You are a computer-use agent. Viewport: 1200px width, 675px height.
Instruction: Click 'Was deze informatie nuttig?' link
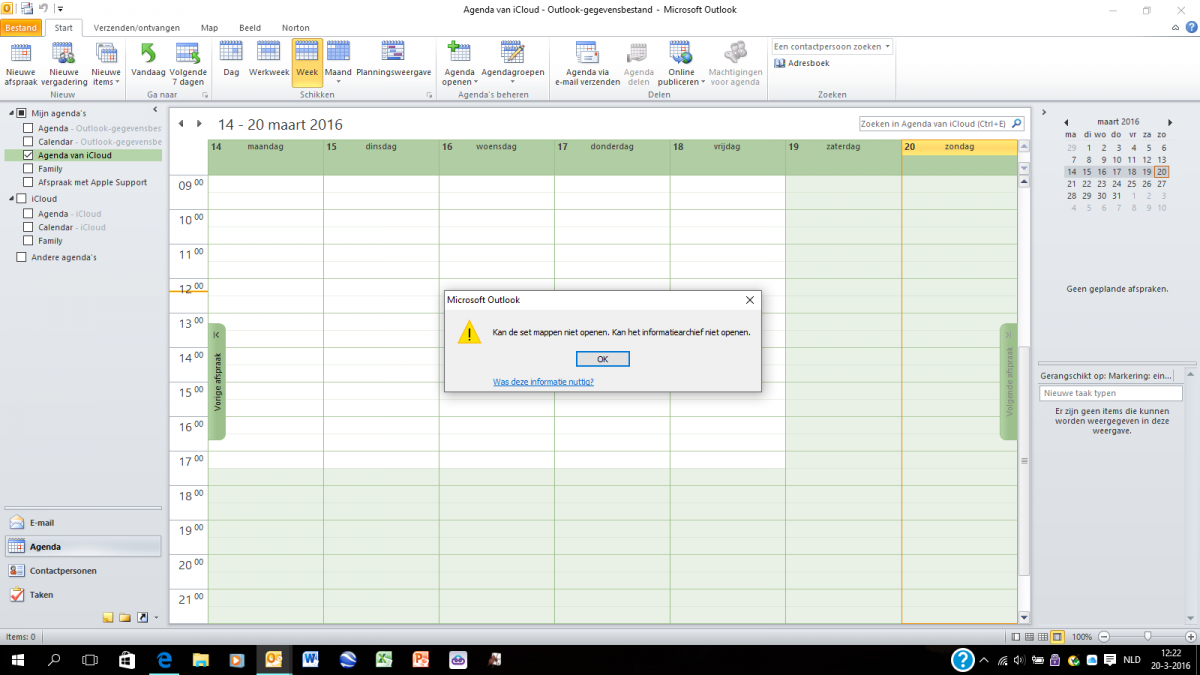(543, 382)
